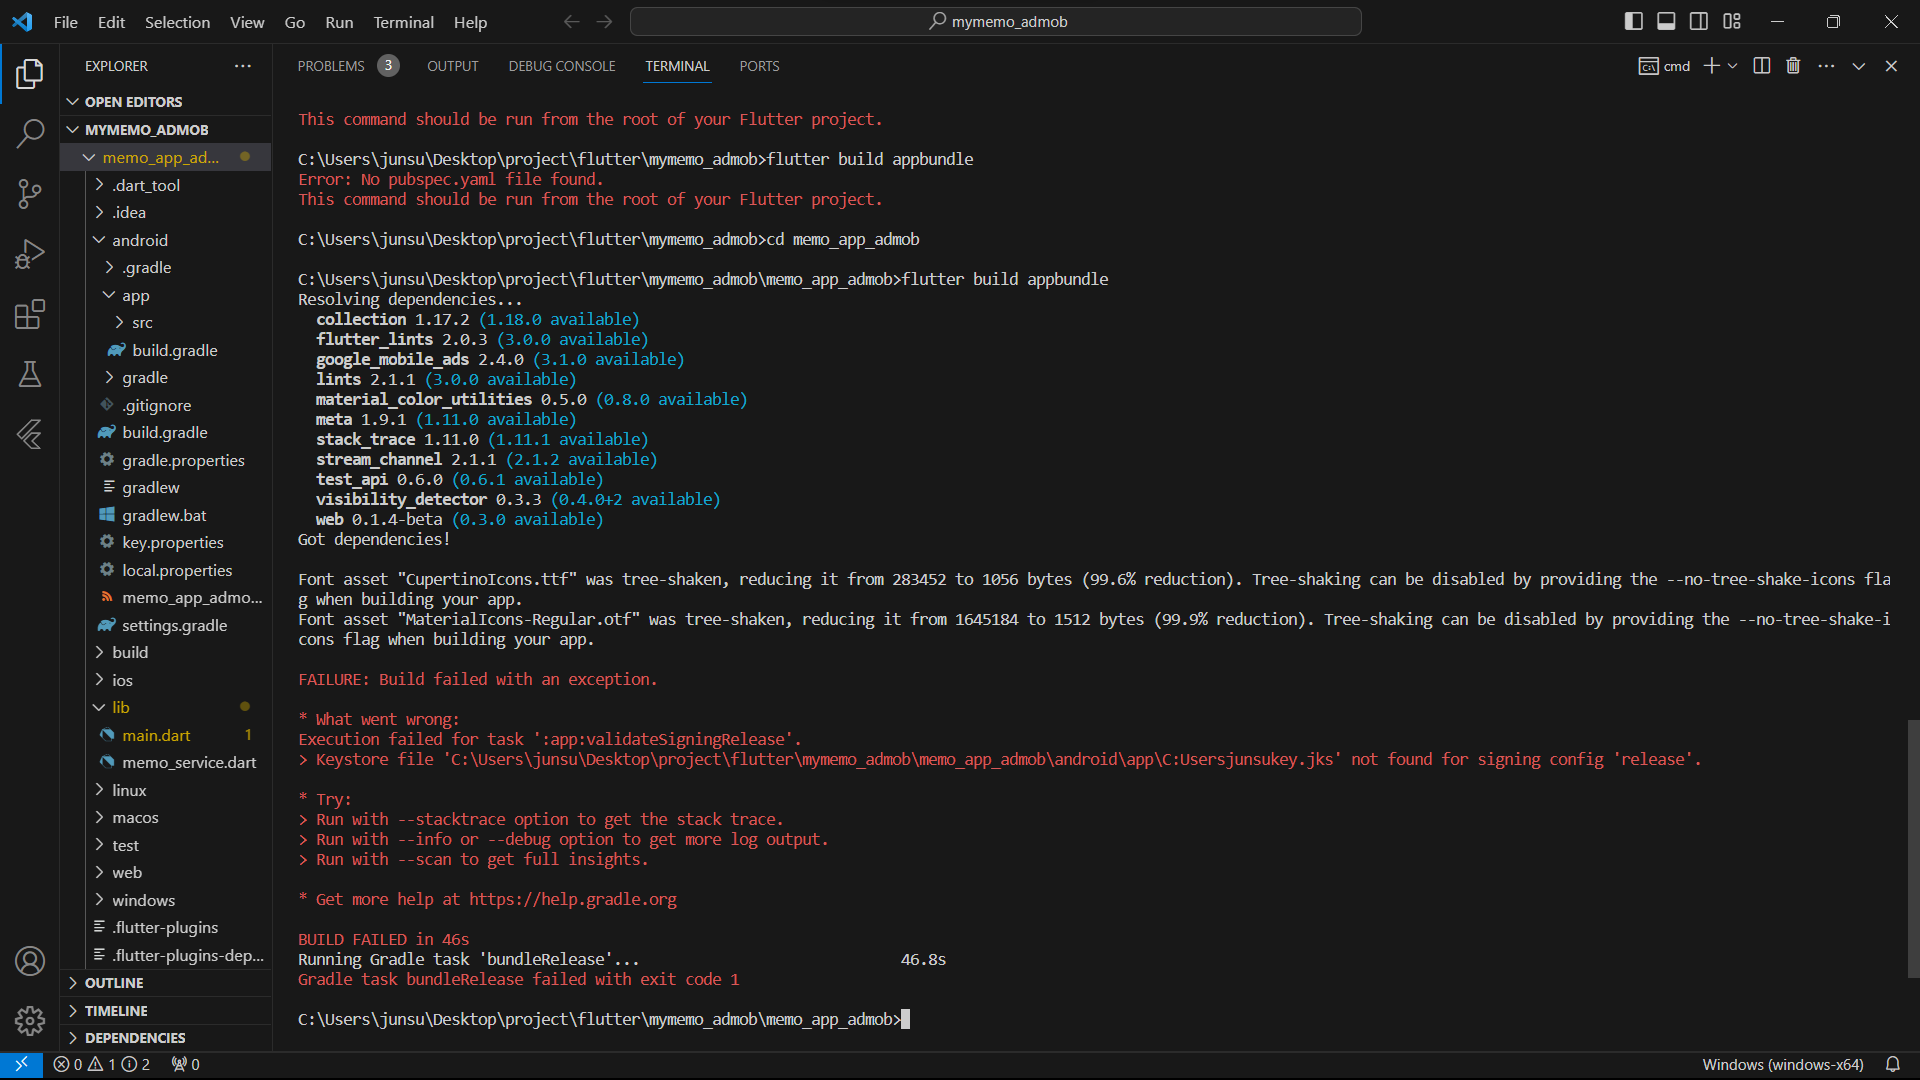Open notifications bell in status bar
The width and height of the screenshot is (1920, 1080).
1893,1065
